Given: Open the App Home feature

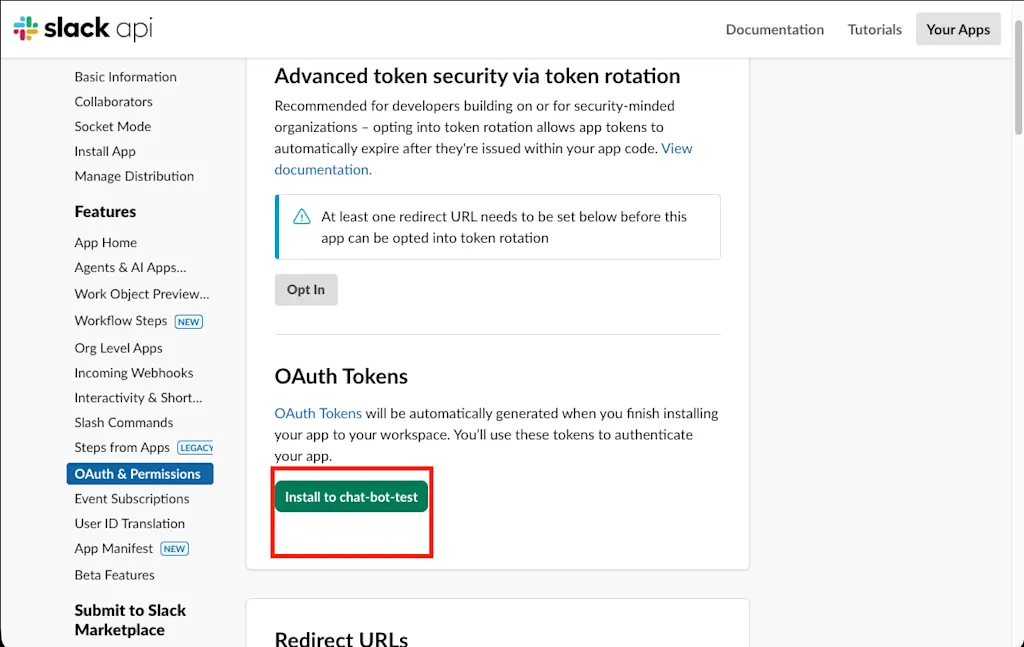Looking at the screenshot, I should point(106,243).
